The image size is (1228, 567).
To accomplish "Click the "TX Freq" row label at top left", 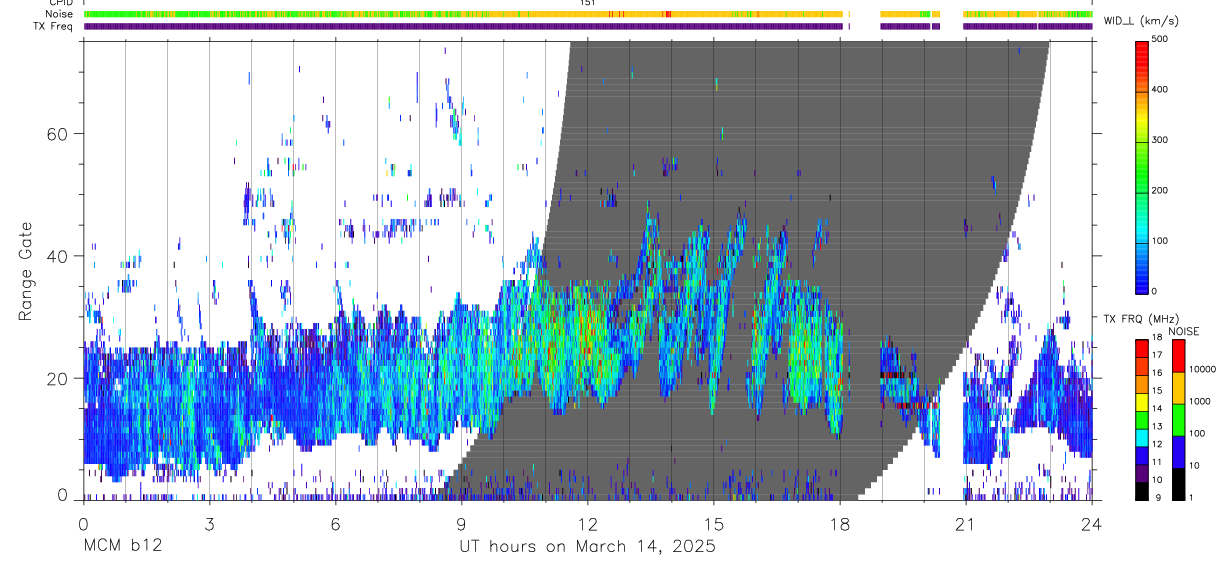I will [55, 27].
